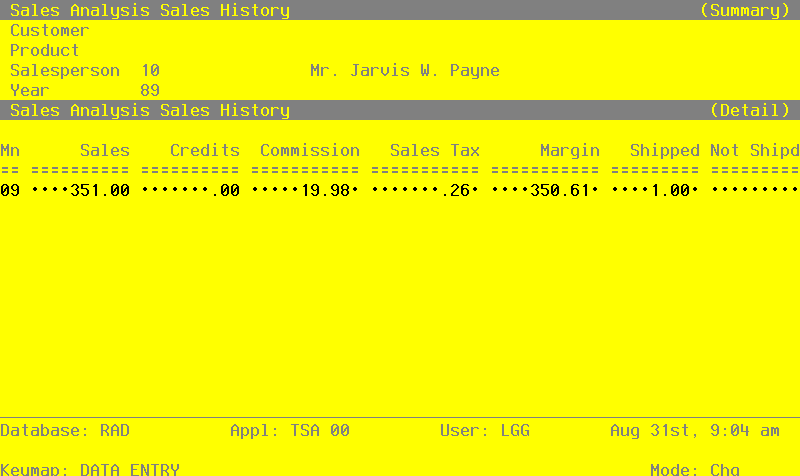Click the name Mr. Jarvis W. Payne
800x476 pixels.
[405, 70]
